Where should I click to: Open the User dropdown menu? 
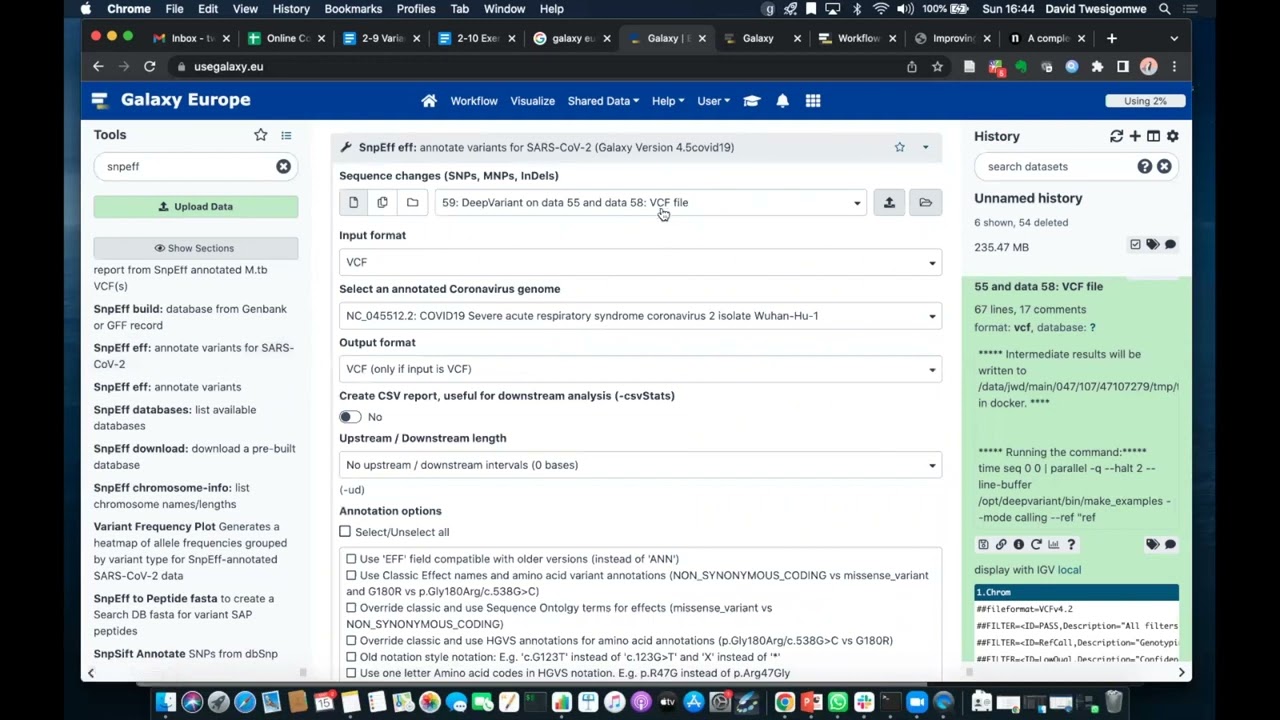pos(713,101)
